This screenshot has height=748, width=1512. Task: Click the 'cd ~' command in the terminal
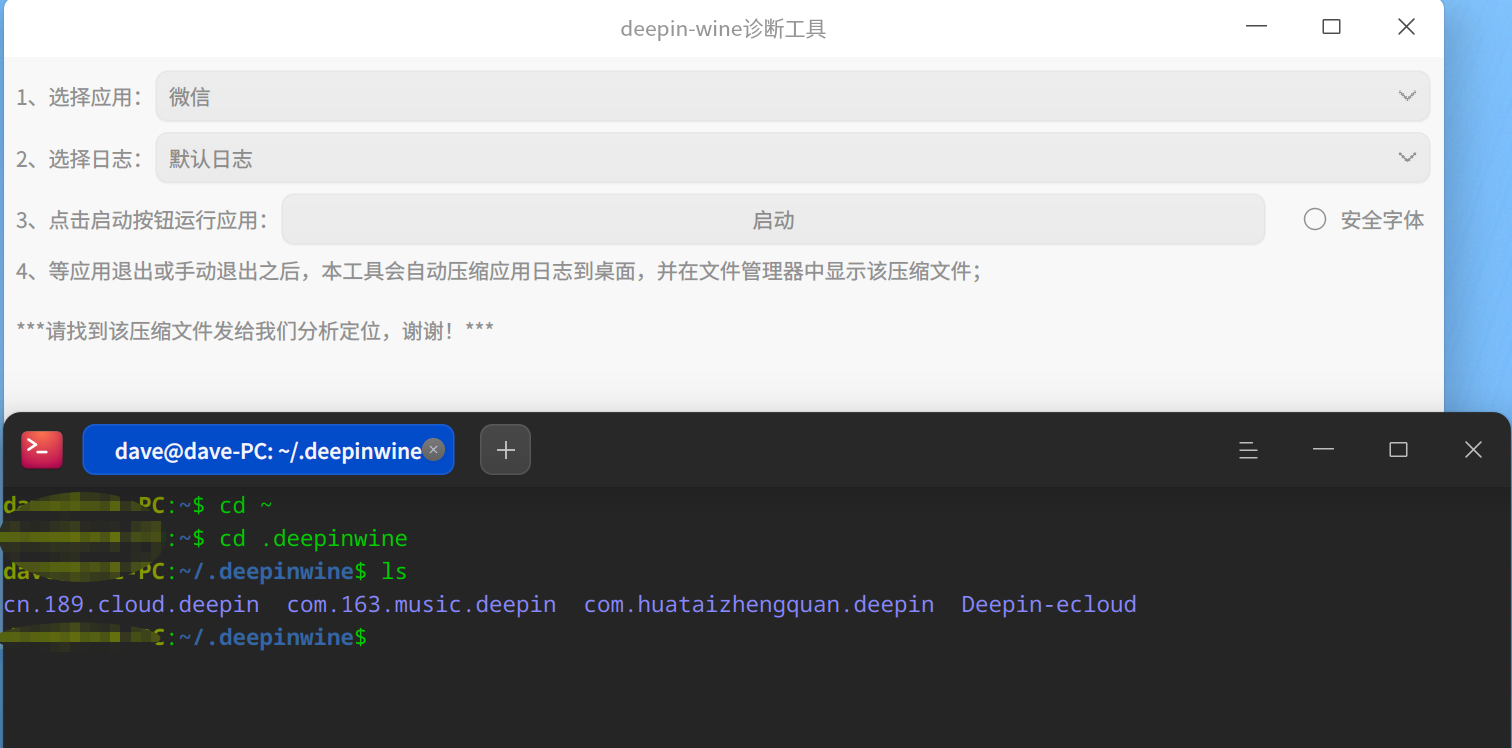pos(246,506)
